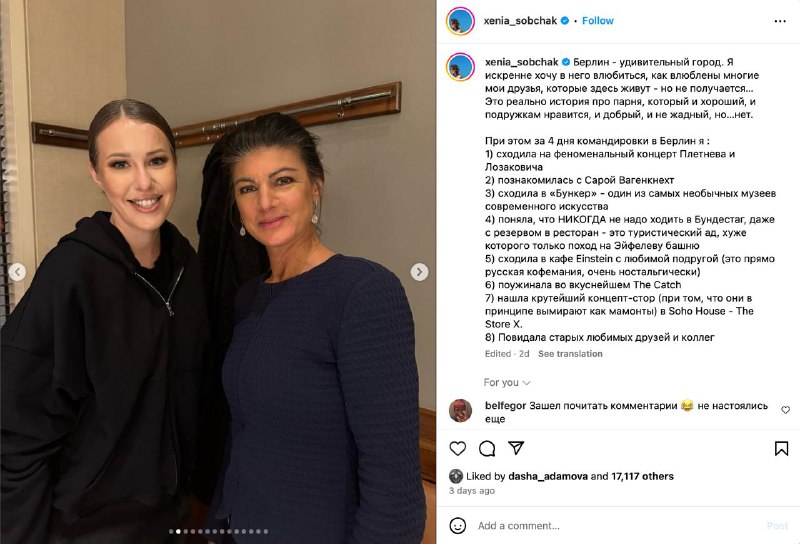Open the three-dots more options menu
This screenshot has width=800, height=544.
point(780,21)
